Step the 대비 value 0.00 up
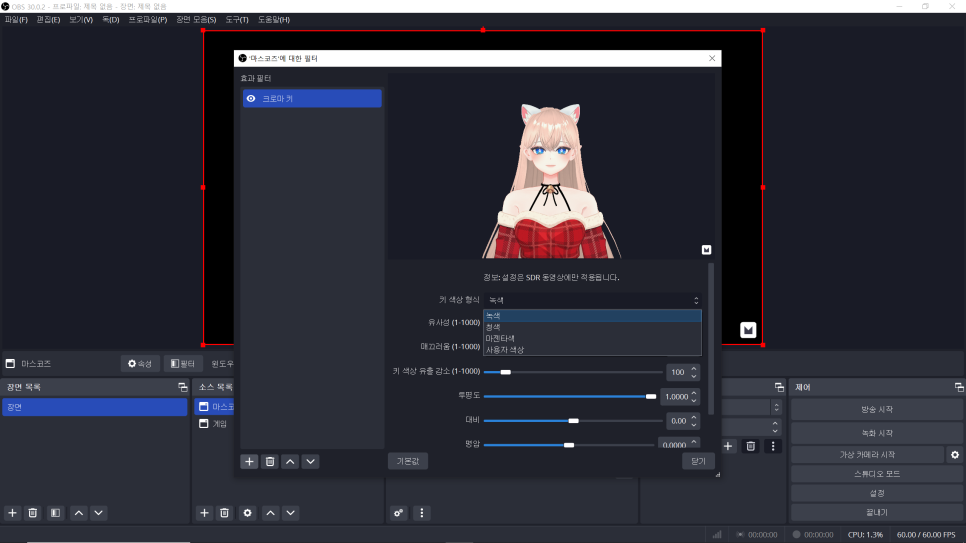966x543 pixels. [x=694, y=417]
